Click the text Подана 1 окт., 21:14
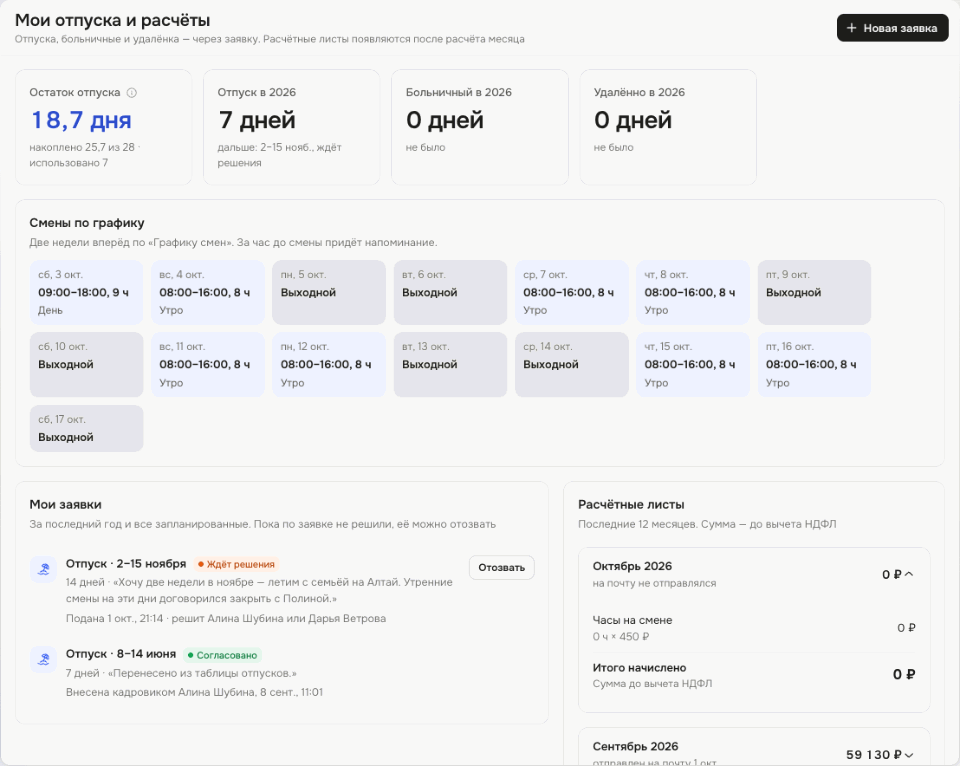Image resolution: width=960 pixels, height=766 pixels. point(114,618)
